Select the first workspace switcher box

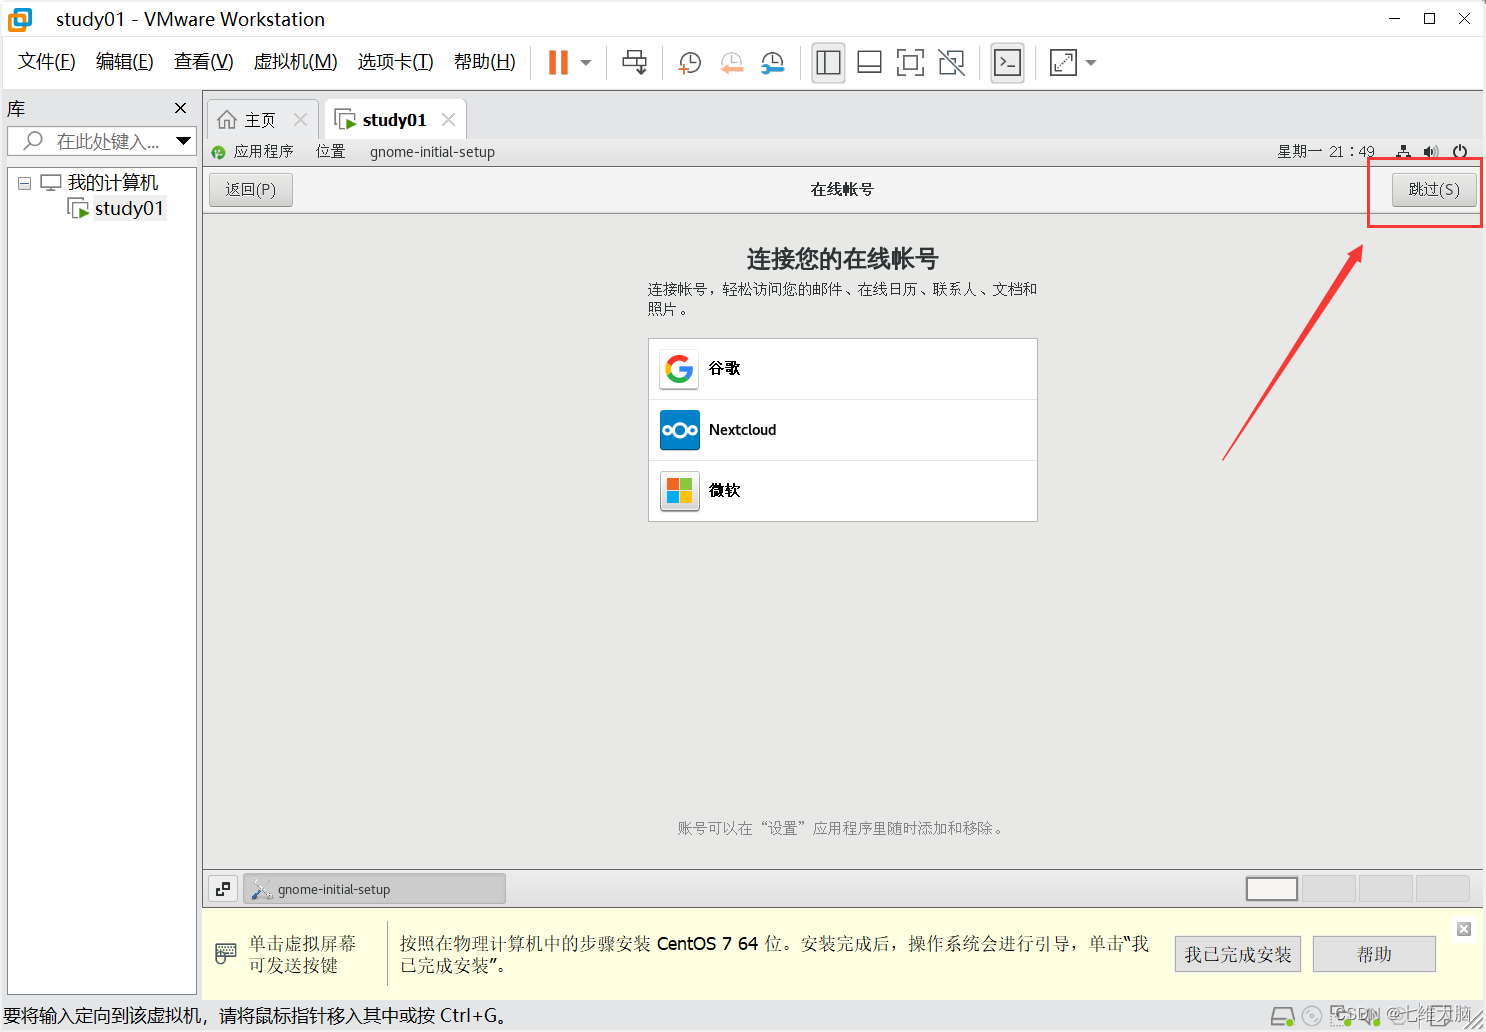(x=1272, y=889)
